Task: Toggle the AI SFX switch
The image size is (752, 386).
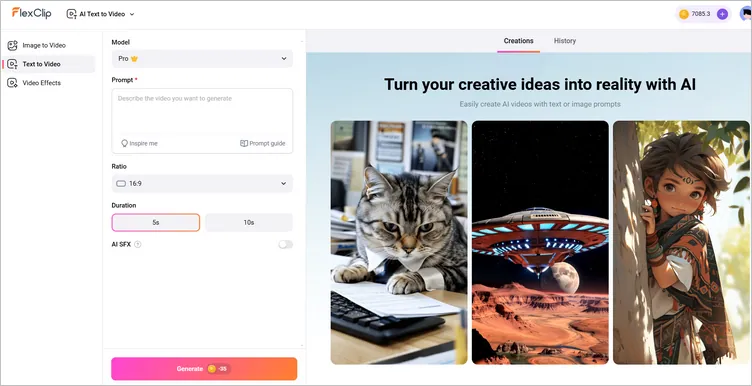Action: point(285,245)
